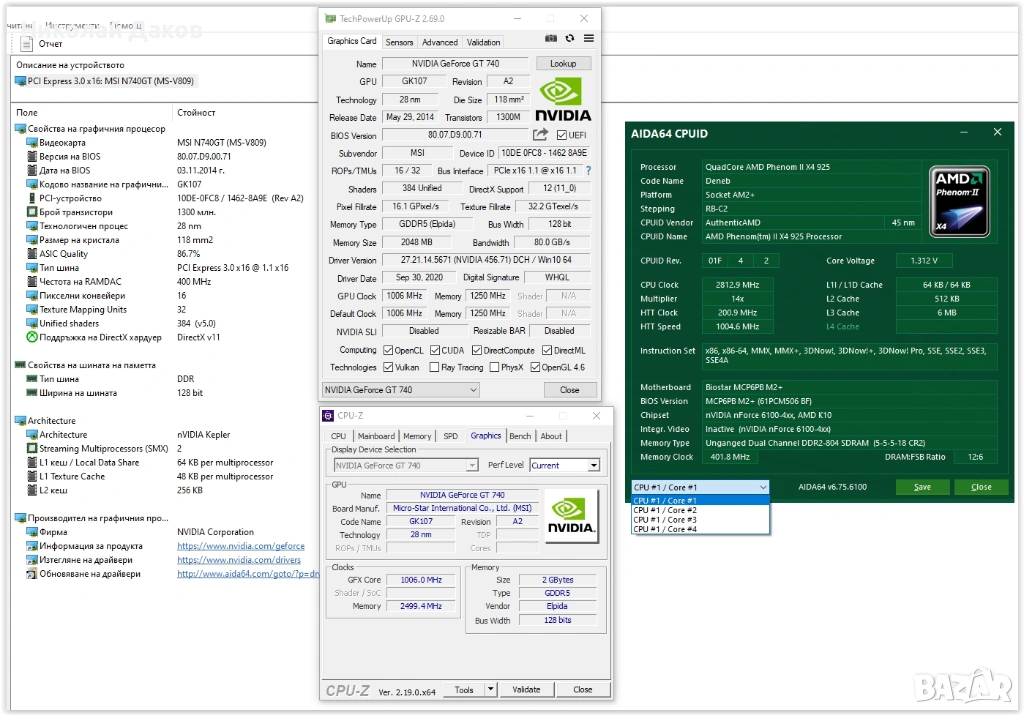Click the GPU-Z refresh icon

pyautogui.click(x=570, y=38)
